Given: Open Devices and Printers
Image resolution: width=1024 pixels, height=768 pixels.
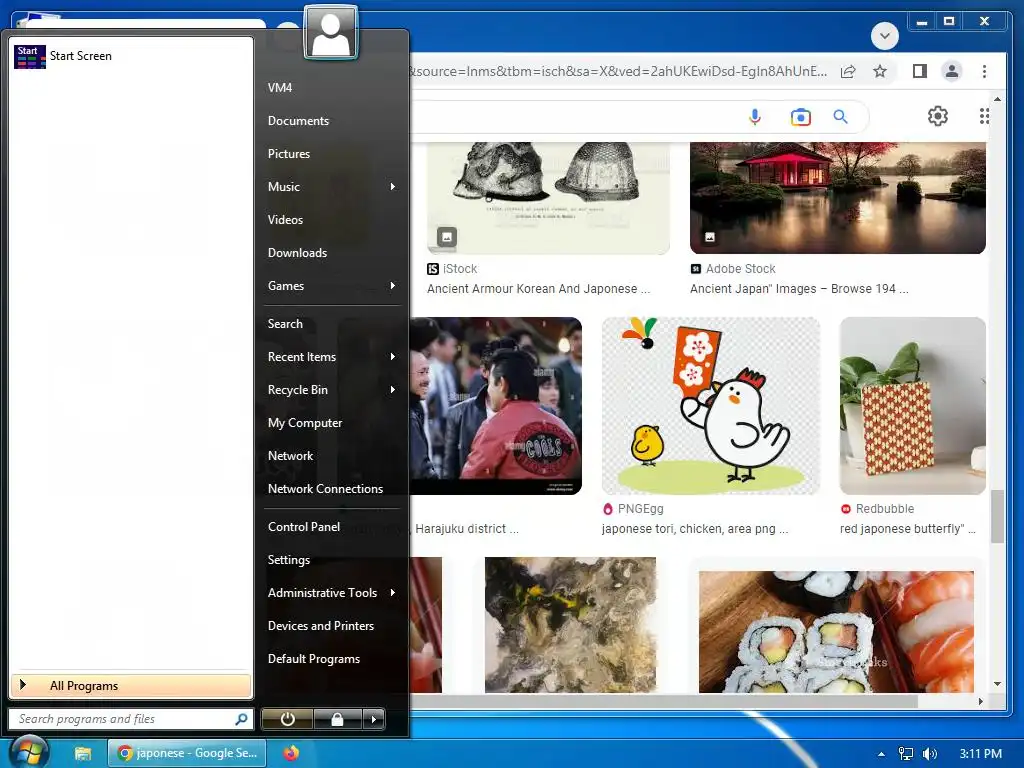Looking at the screenshot, I should (321, 626).
